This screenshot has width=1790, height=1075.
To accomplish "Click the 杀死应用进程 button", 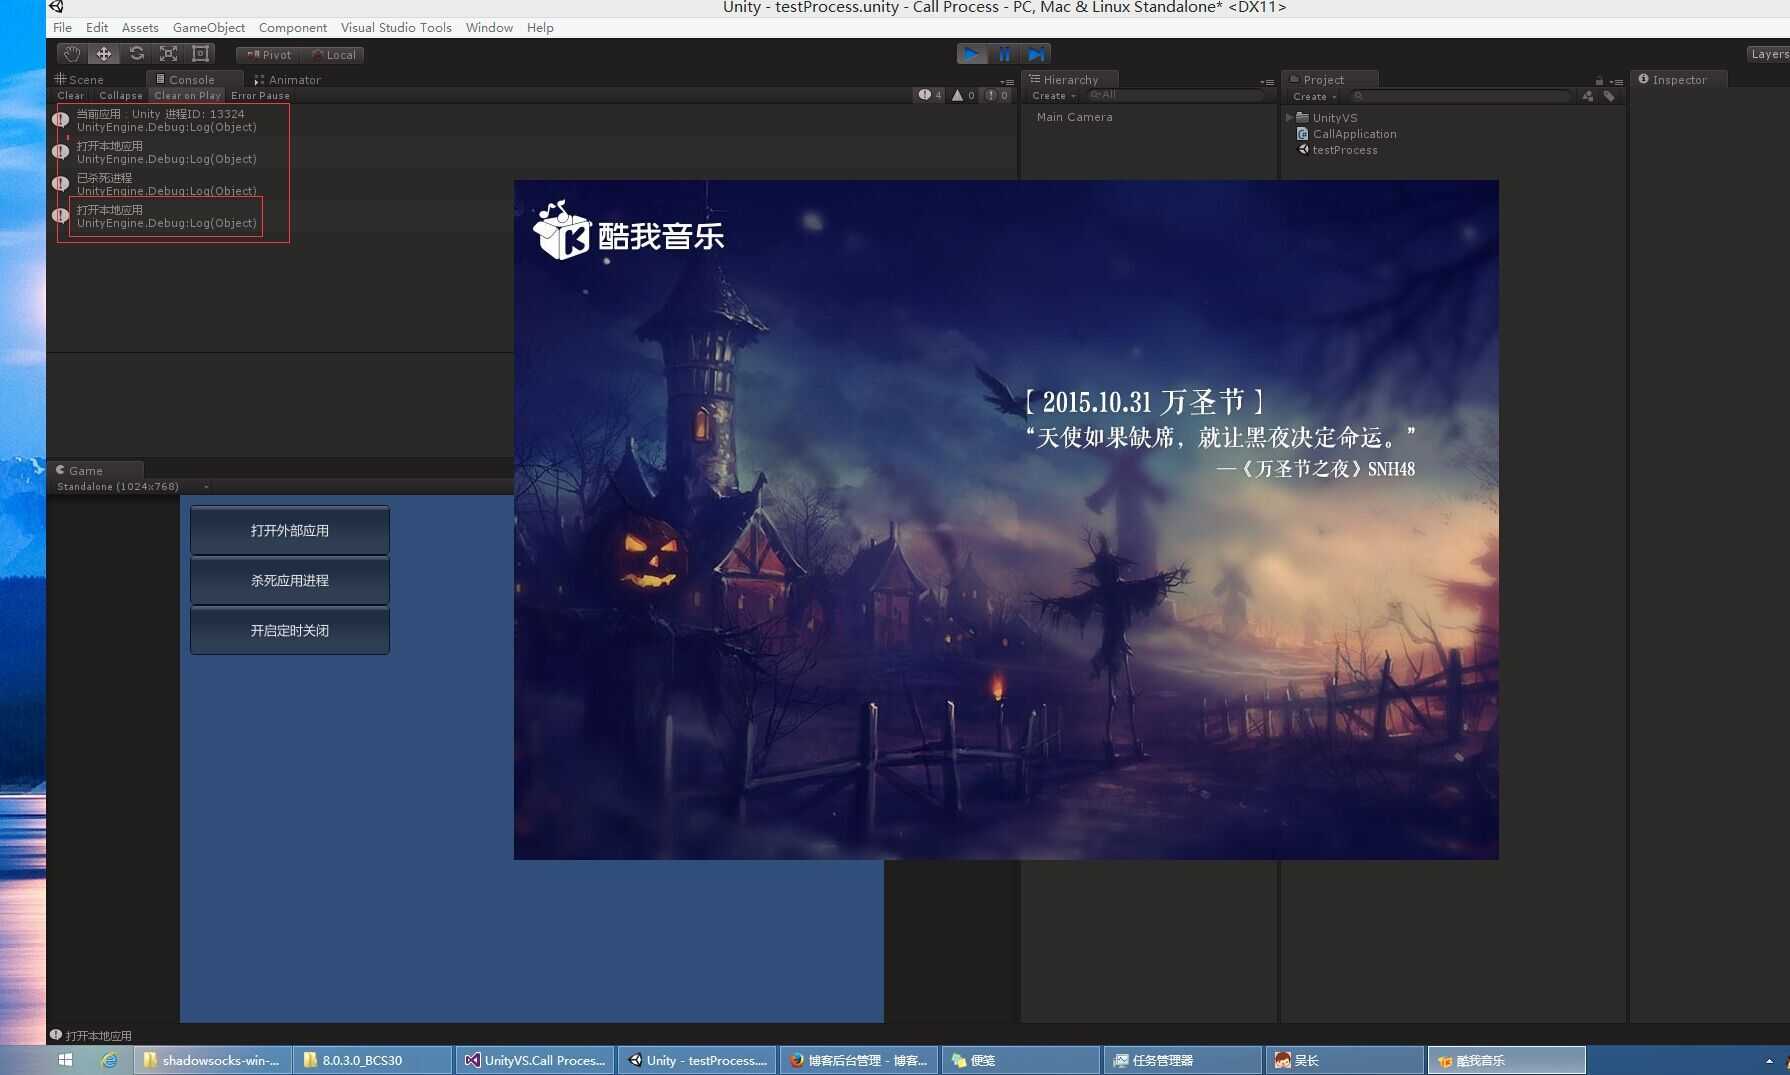I will (290, 581).
